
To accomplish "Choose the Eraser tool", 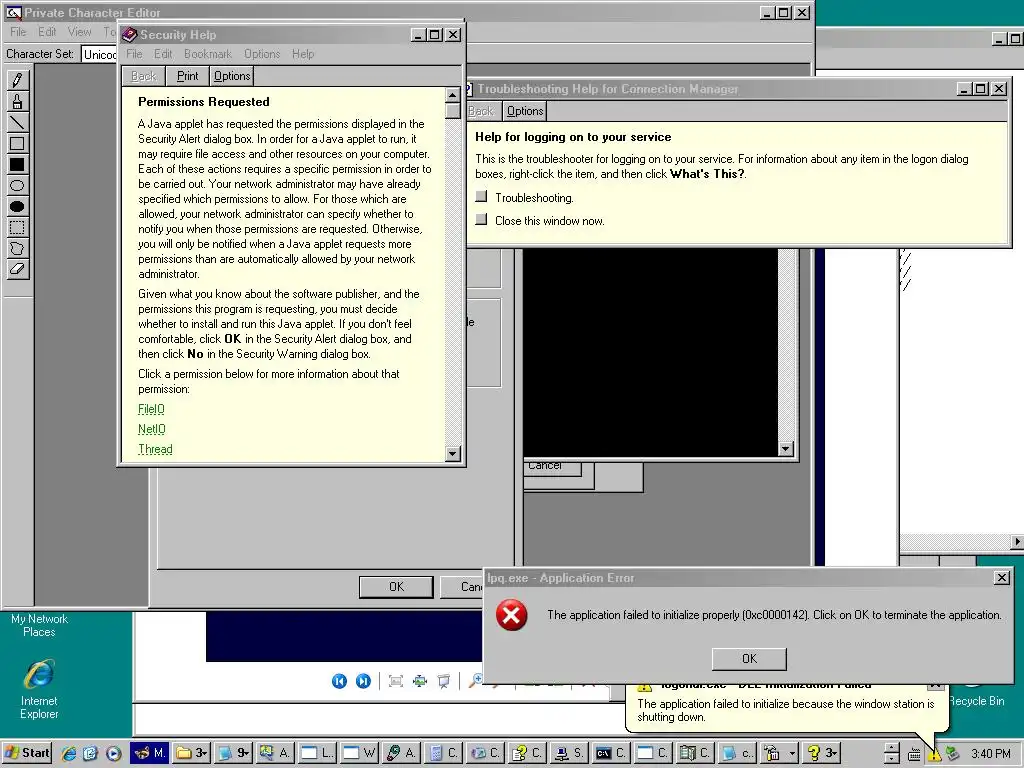I will tap(17, 269).
